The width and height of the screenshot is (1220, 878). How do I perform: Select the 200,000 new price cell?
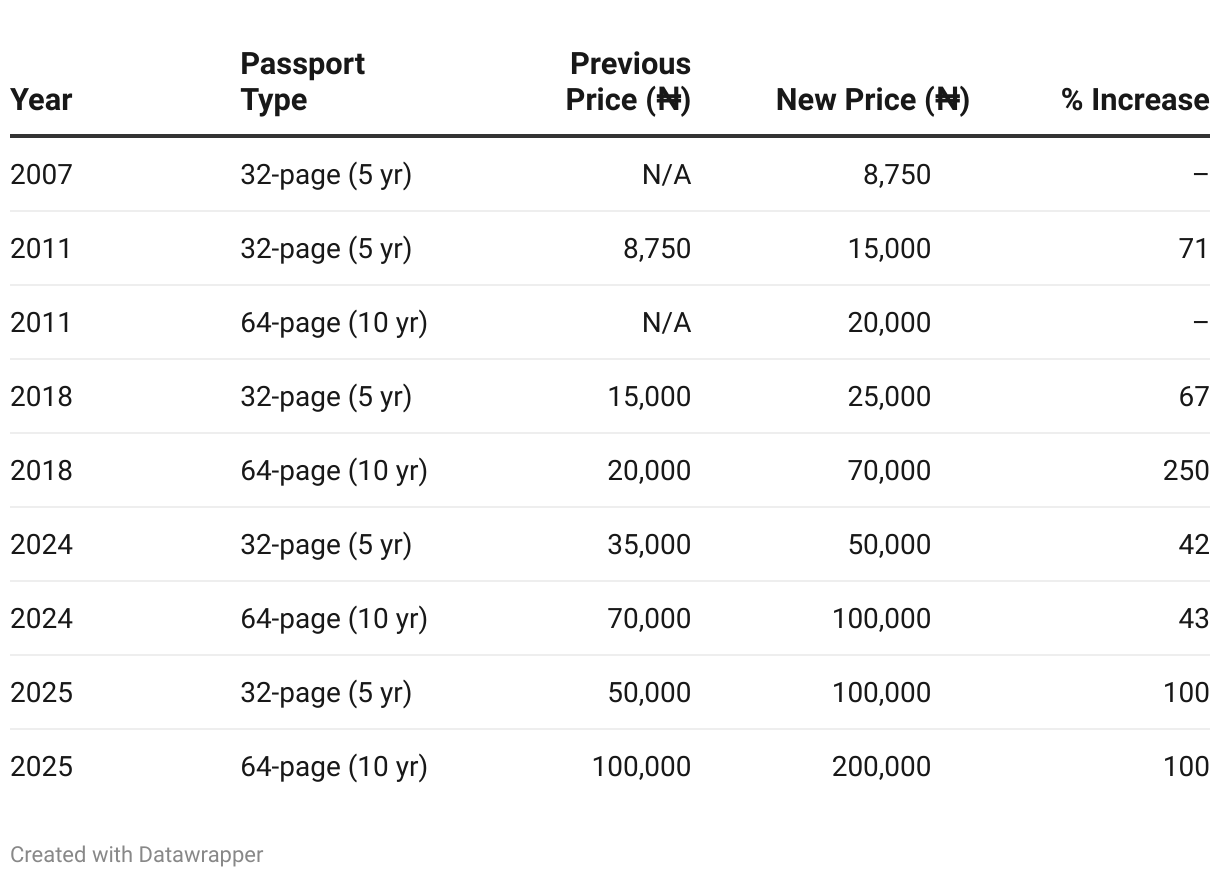[881, 767]
